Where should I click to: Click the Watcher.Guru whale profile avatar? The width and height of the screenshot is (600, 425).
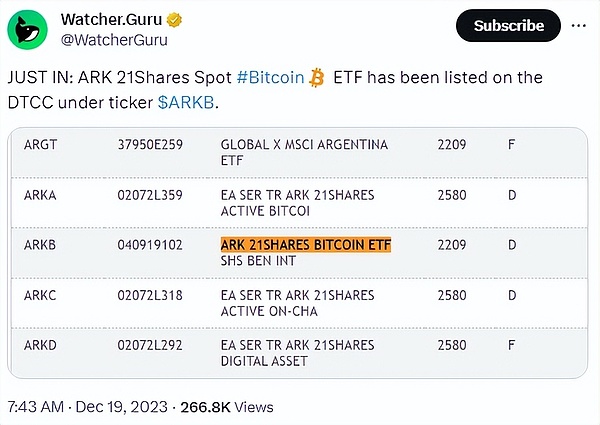(30, 30)
